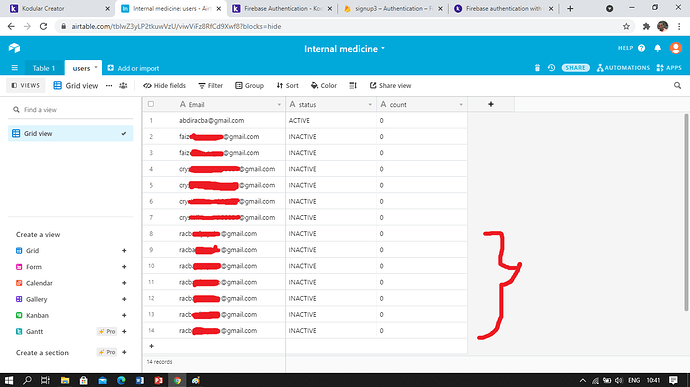
Task: Click the ACTIVE status cell
Action: pyautogui.click(x=330, y=121)
